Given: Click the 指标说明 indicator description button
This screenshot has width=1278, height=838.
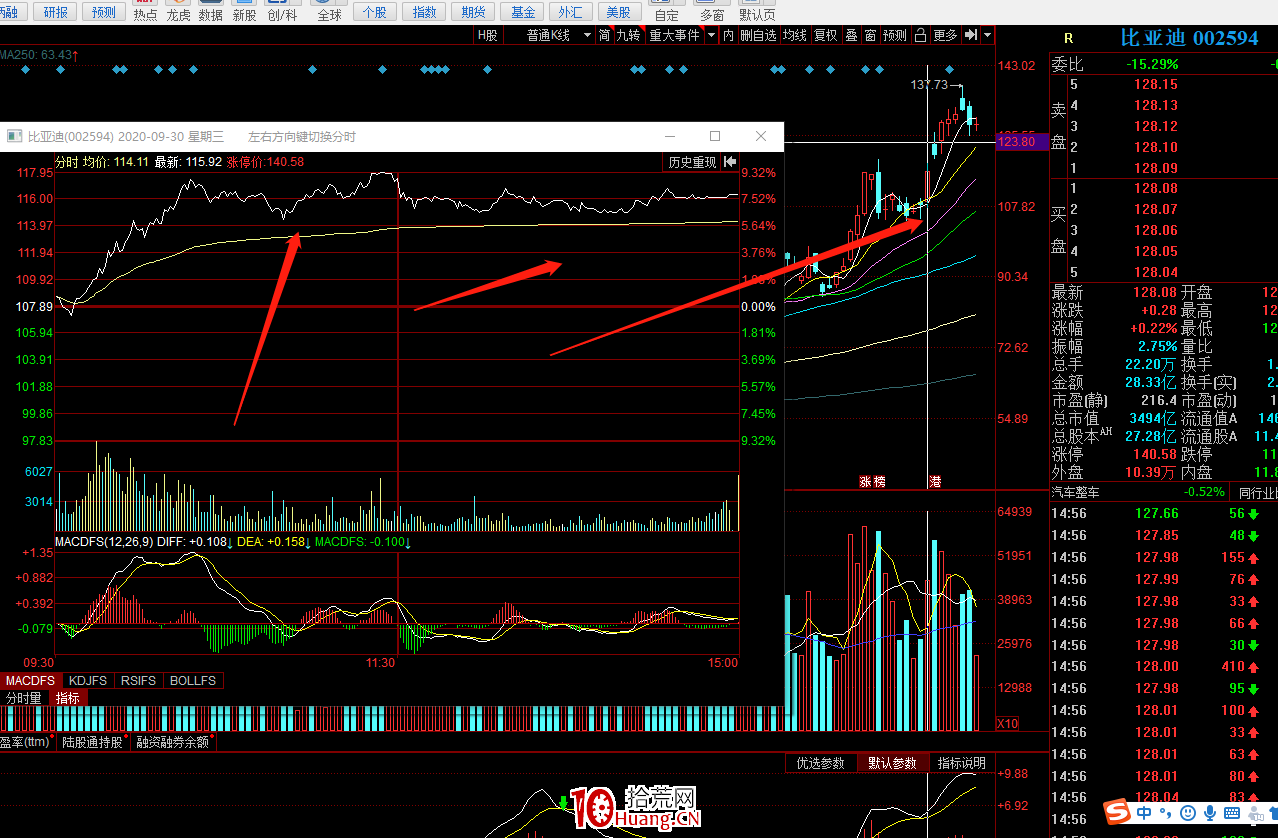Looking at the screenshot, I should pyautogui.click(x=962, y=763).
